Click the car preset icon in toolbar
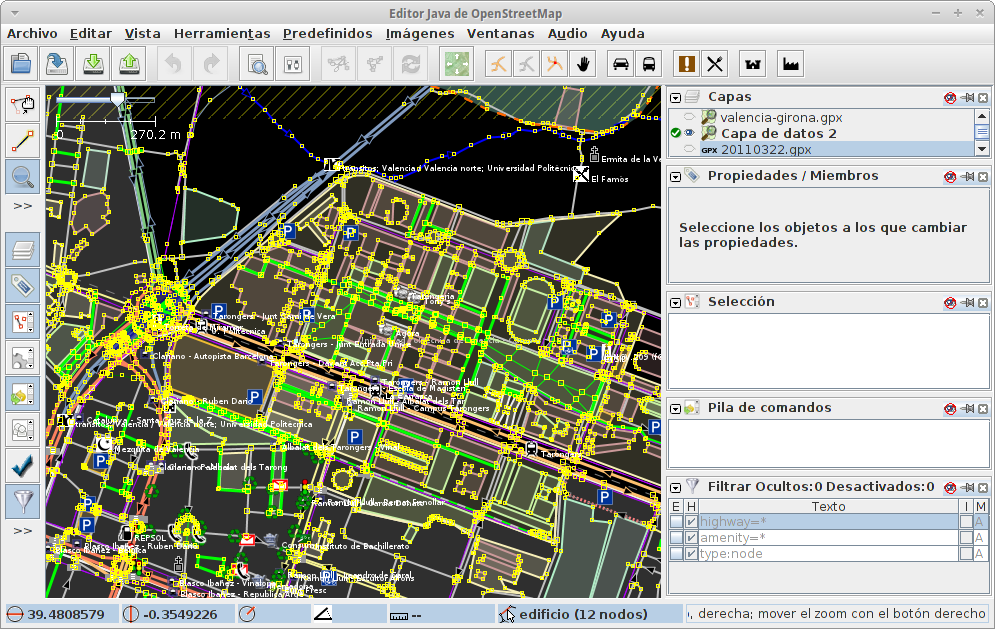The width and height of the screenshot is (995, 629). [621, 64]
